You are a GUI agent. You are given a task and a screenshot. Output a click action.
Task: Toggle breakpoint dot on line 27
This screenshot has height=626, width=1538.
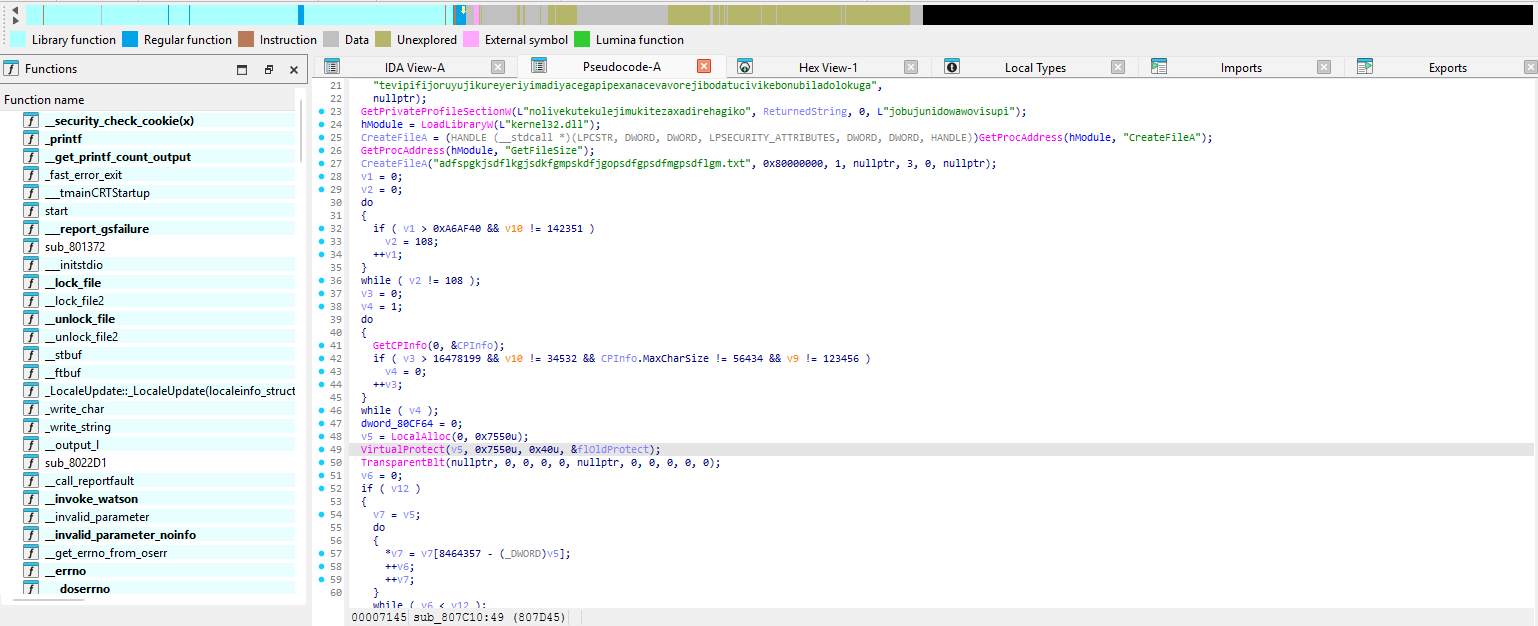click(321, 163)
